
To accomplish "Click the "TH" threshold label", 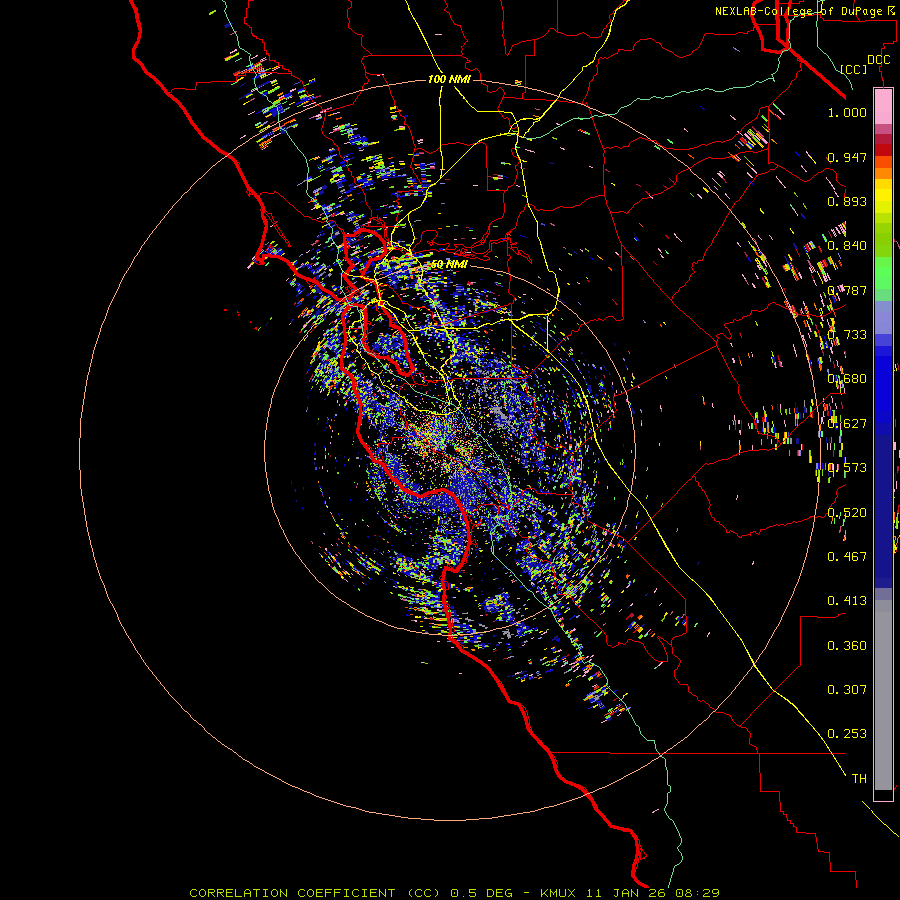I will [x=859, y=779].
